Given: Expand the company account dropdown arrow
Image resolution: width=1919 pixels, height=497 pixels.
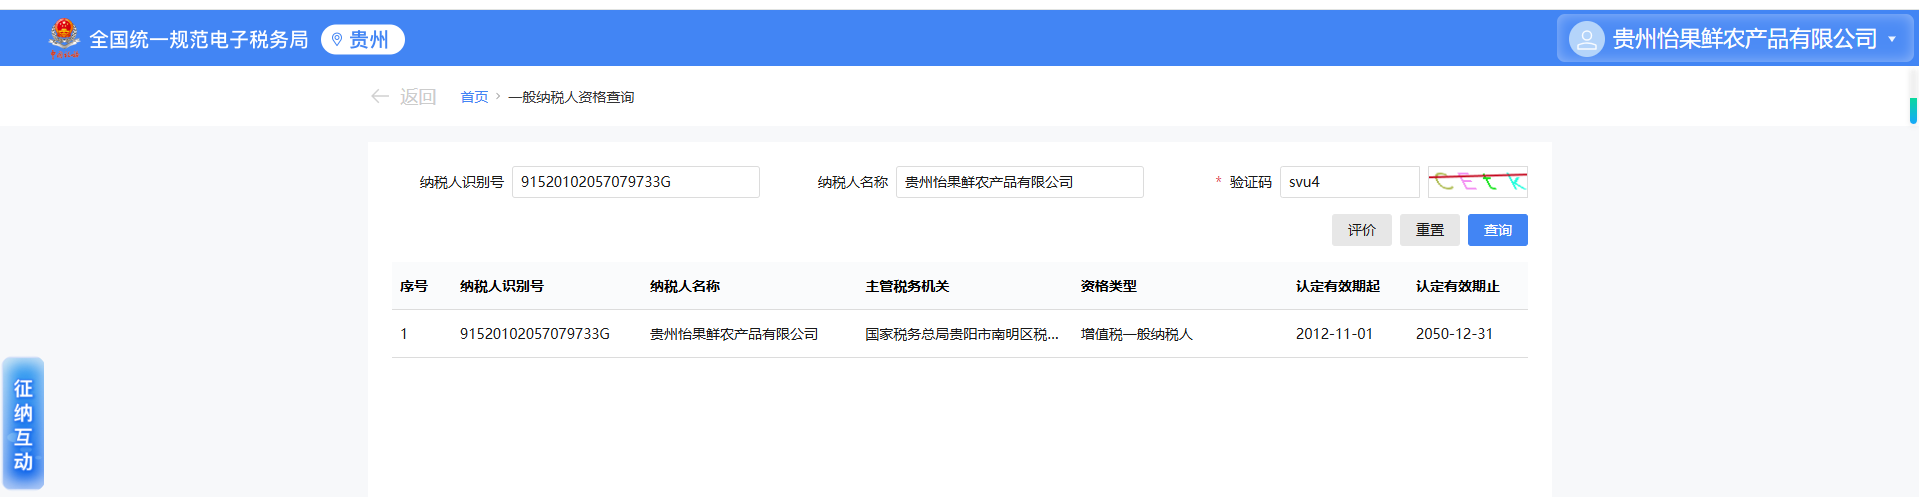Looking at the screenshot, I should click(x=1892, y=39).
